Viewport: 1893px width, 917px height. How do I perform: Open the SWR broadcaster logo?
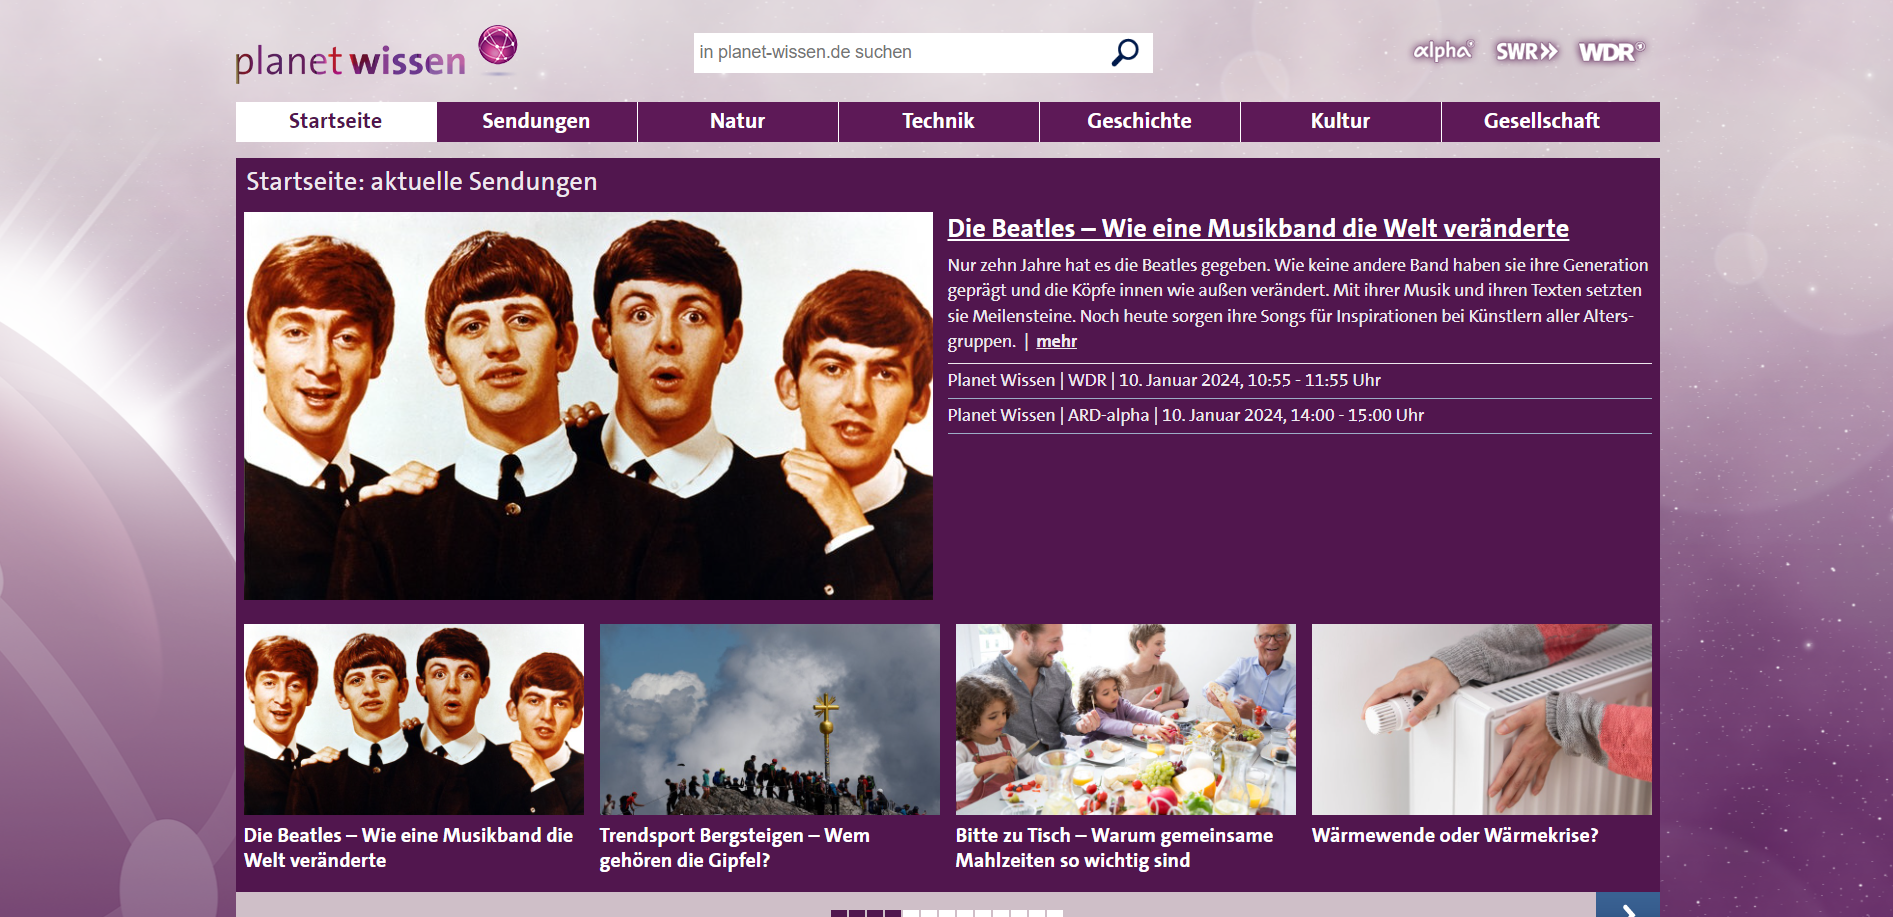(x=1526, y=51)
